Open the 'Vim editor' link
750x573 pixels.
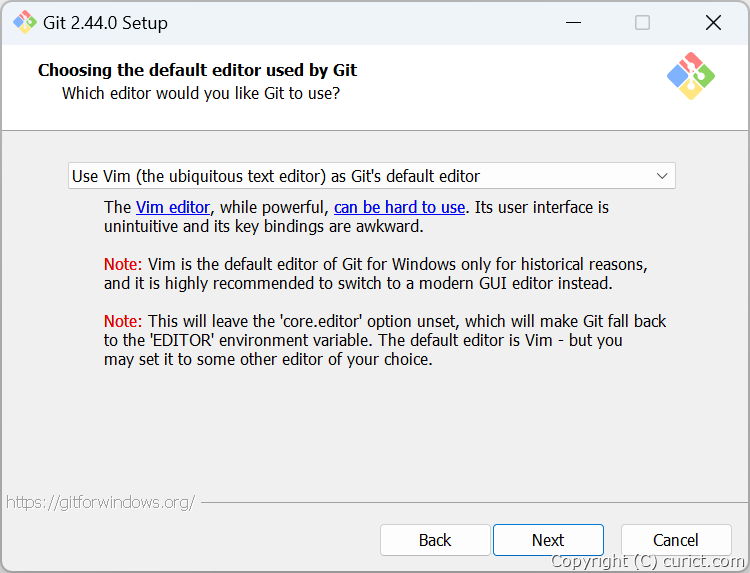173,207
